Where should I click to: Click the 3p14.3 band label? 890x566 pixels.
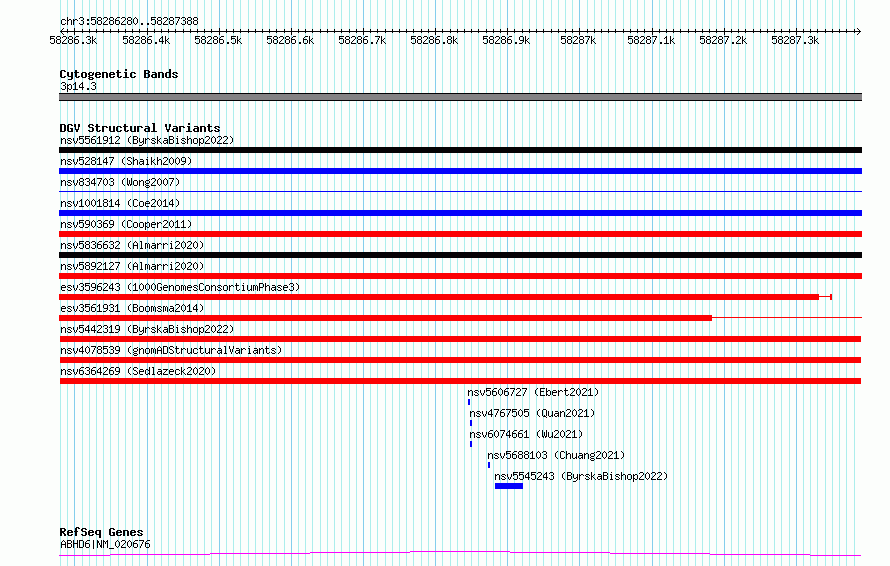[78, 86]
